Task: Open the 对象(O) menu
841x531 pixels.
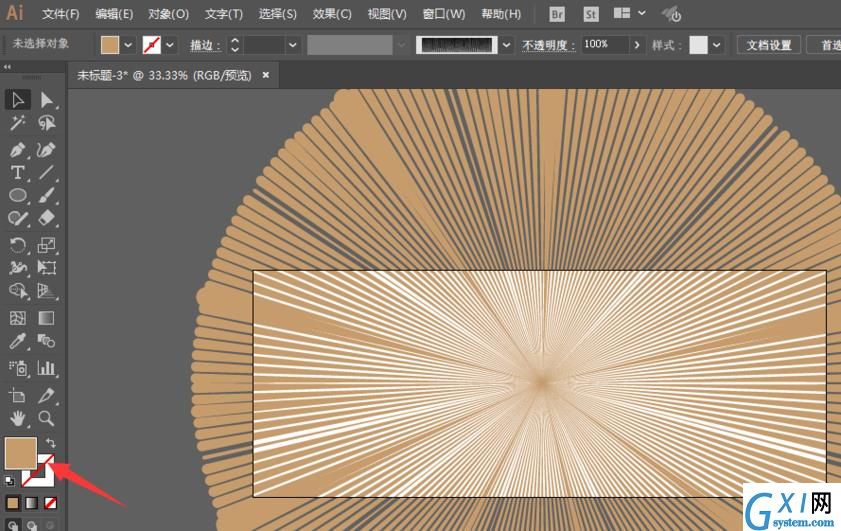Action: 168,14
